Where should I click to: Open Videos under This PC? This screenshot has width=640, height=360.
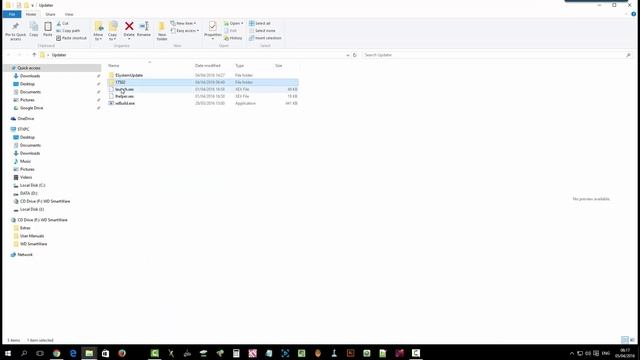click(x=26, y=178)
